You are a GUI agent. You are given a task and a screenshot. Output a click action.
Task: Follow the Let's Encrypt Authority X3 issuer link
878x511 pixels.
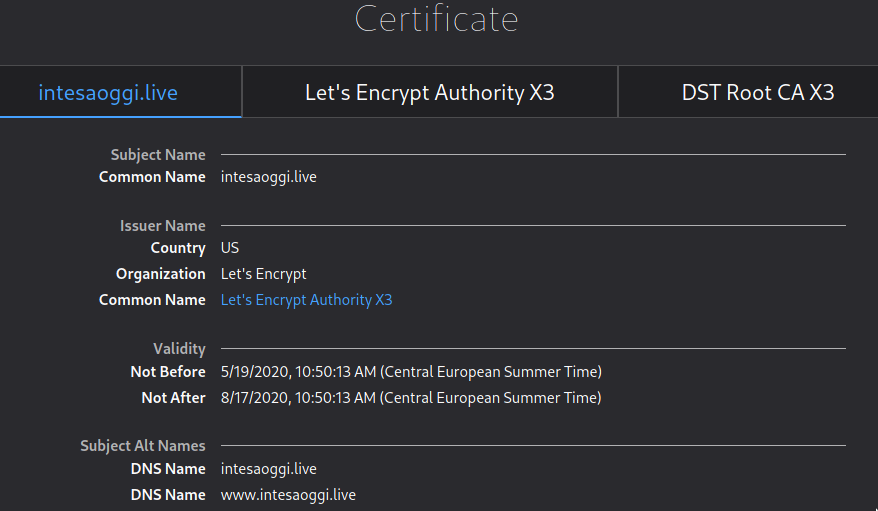click(306, 300)
